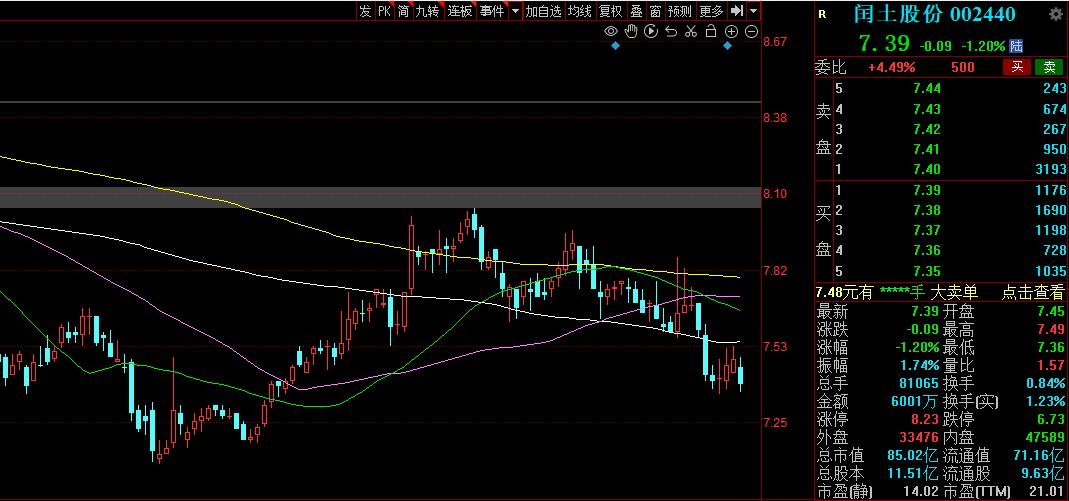Click the arrow-to-bar collapse panel icon

pyautogui.click(x=736, y=10)
